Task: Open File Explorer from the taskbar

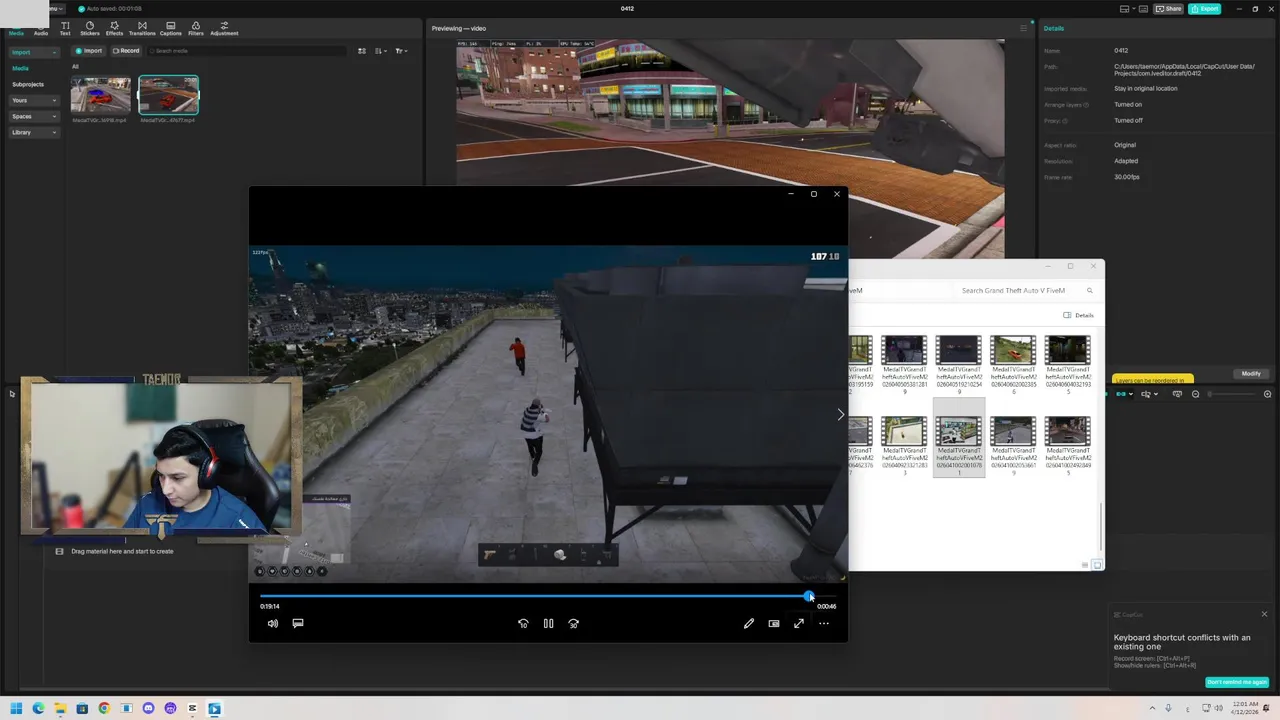Action: (60, 709)
